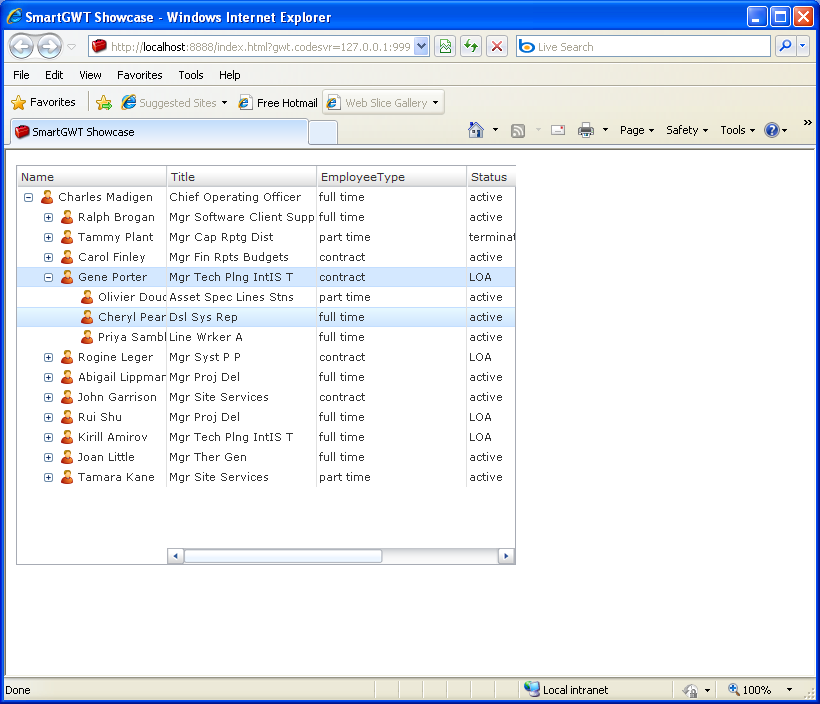
Task: Click the scroll-right arrow in the grid
Action: pos(506,556)
